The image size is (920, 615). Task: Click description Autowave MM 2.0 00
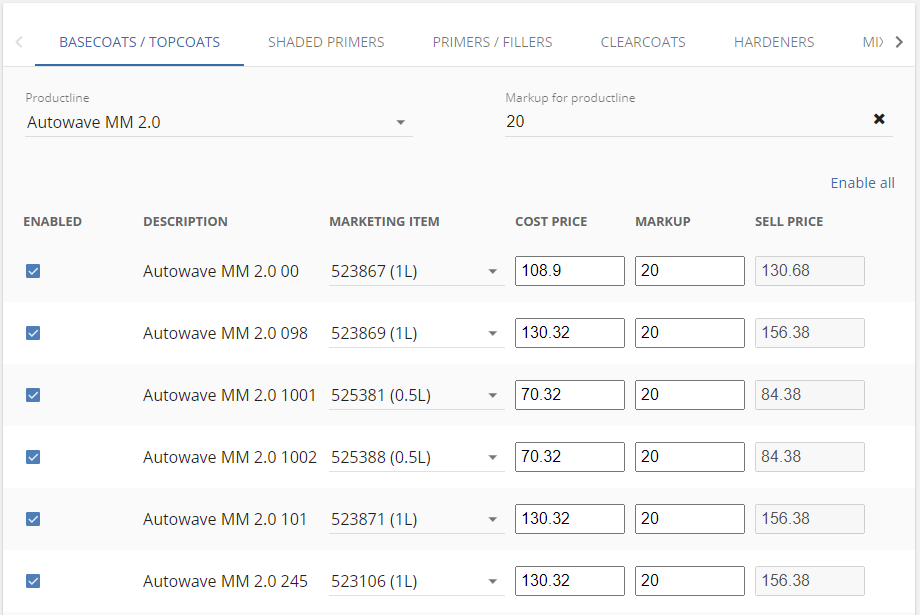[x=221, y=271]
